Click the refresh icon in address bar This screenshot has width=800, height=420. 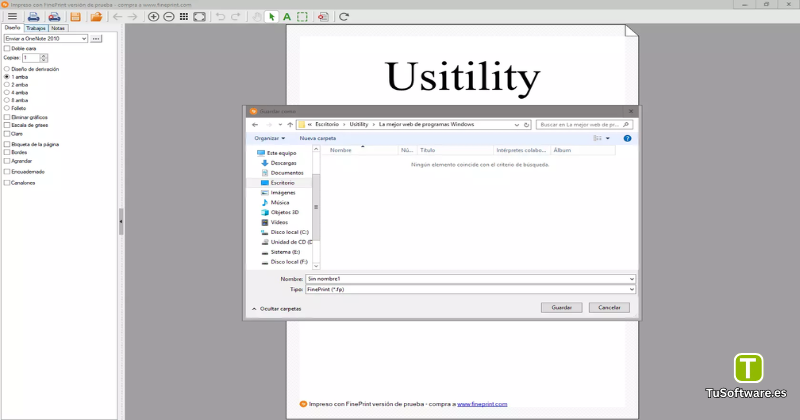click(527, 125)
